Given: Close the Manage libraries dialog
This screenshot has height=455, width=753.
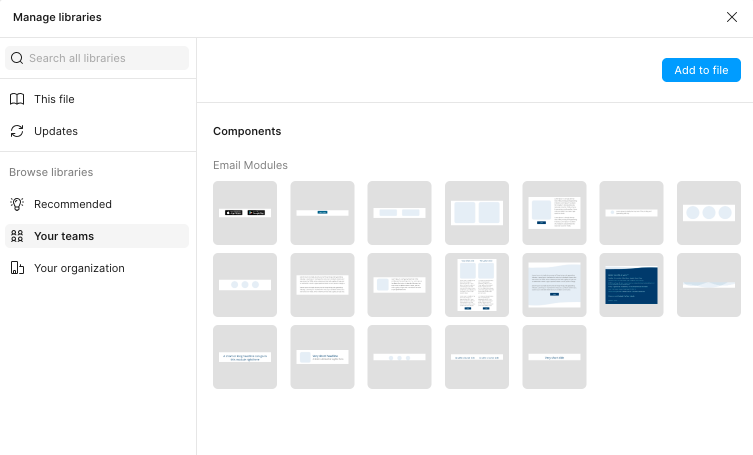Looking at the screenshot, I should click(731, 17).
